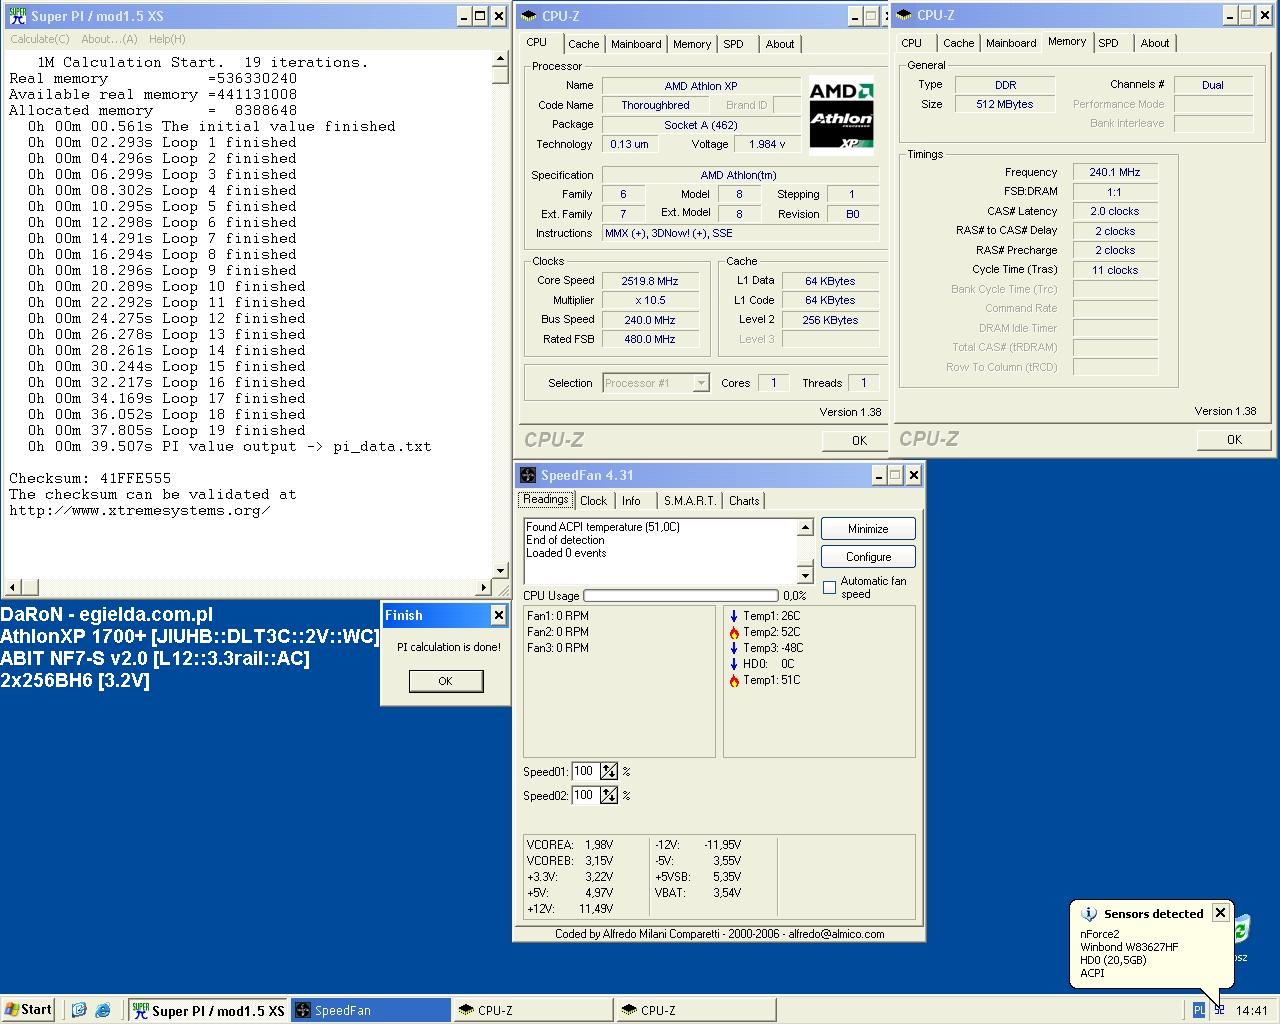This screenshot has height=1024, width=1280.
Task: Show the desktop via quick launch icon
Action: (x=80, y=1010)
